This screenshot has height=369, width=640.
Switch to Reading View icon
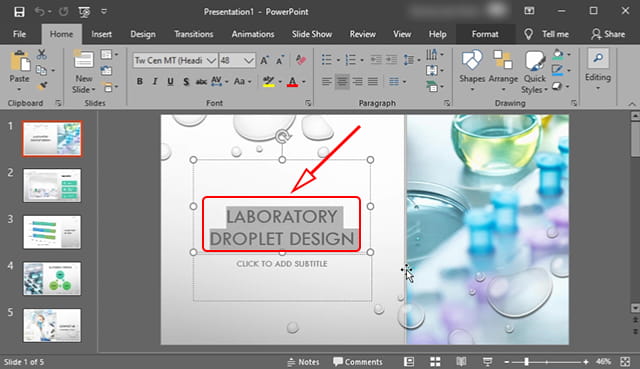[x=461, y=362]
